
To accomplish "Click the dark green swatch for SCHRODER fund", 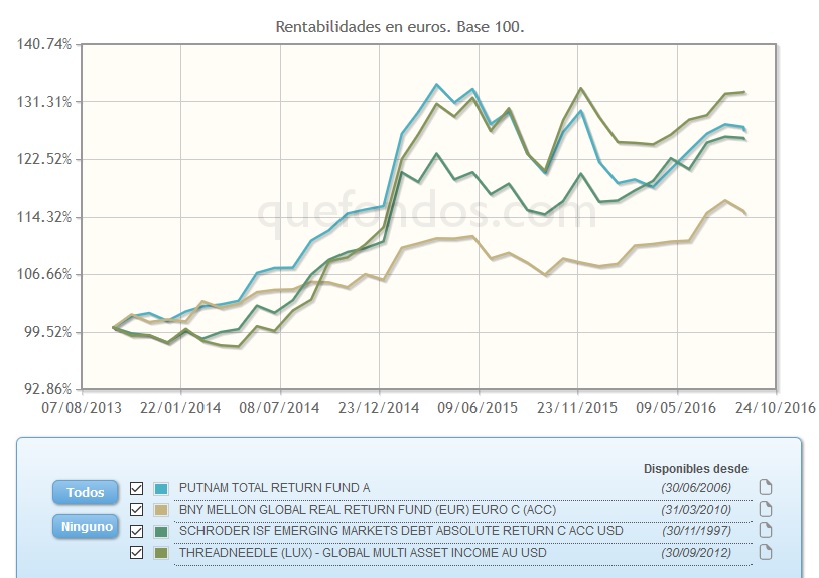I will (161, 532).
